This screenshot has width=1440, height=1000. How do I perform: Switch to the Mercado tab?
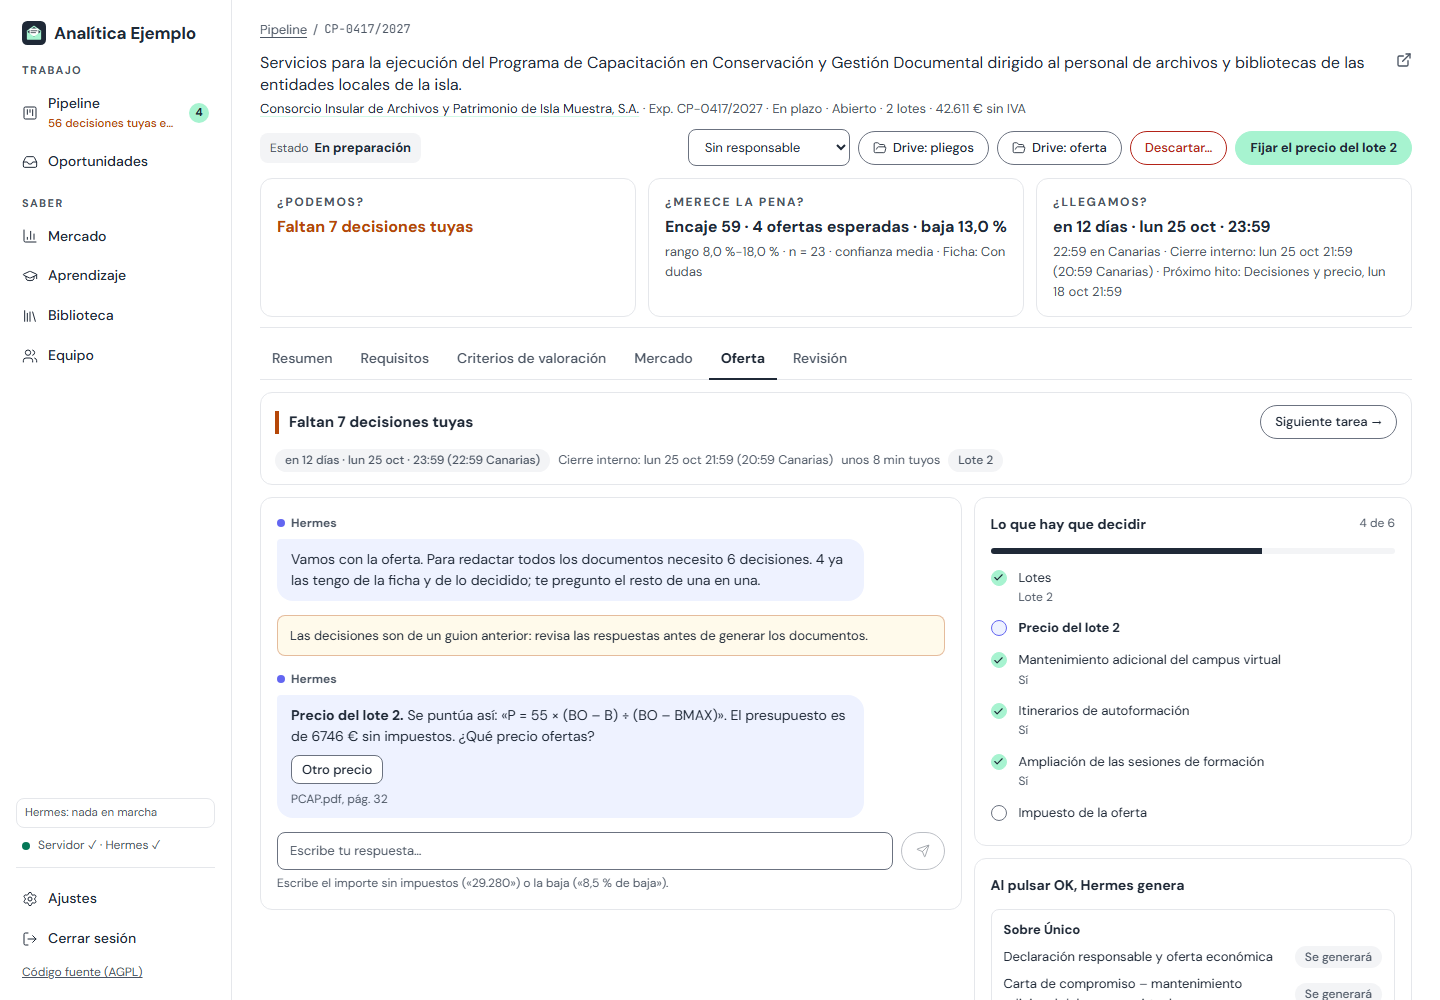coord(663,358)
